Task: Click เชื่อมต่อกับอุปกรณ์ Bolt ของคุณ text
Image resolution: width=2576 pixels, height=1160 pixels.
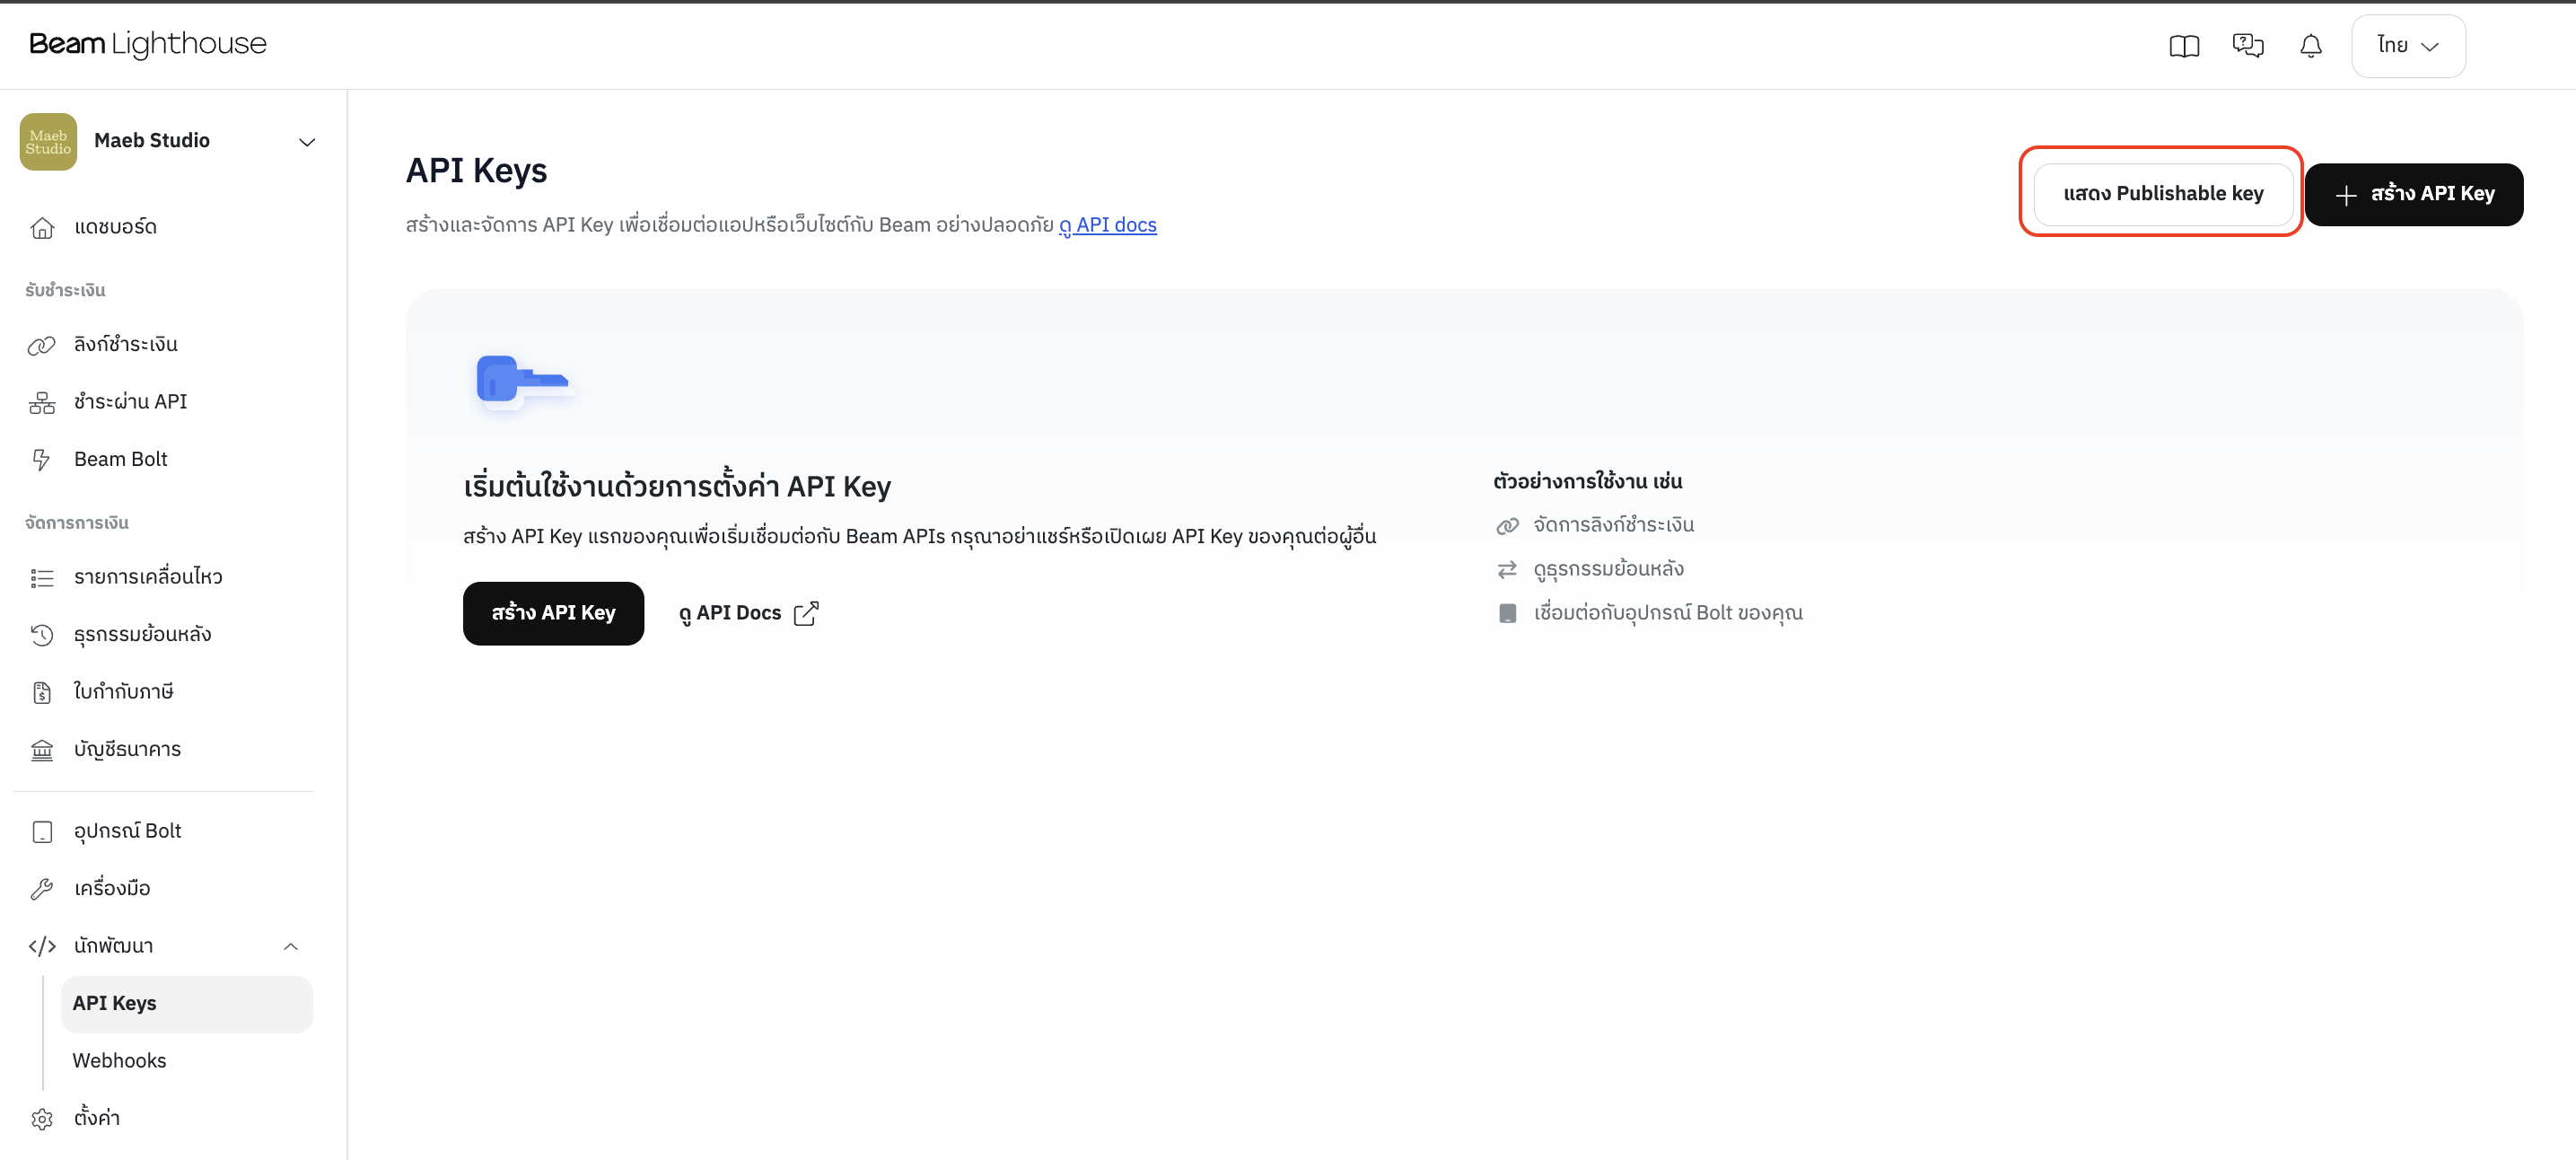Action: point(1668,613)
